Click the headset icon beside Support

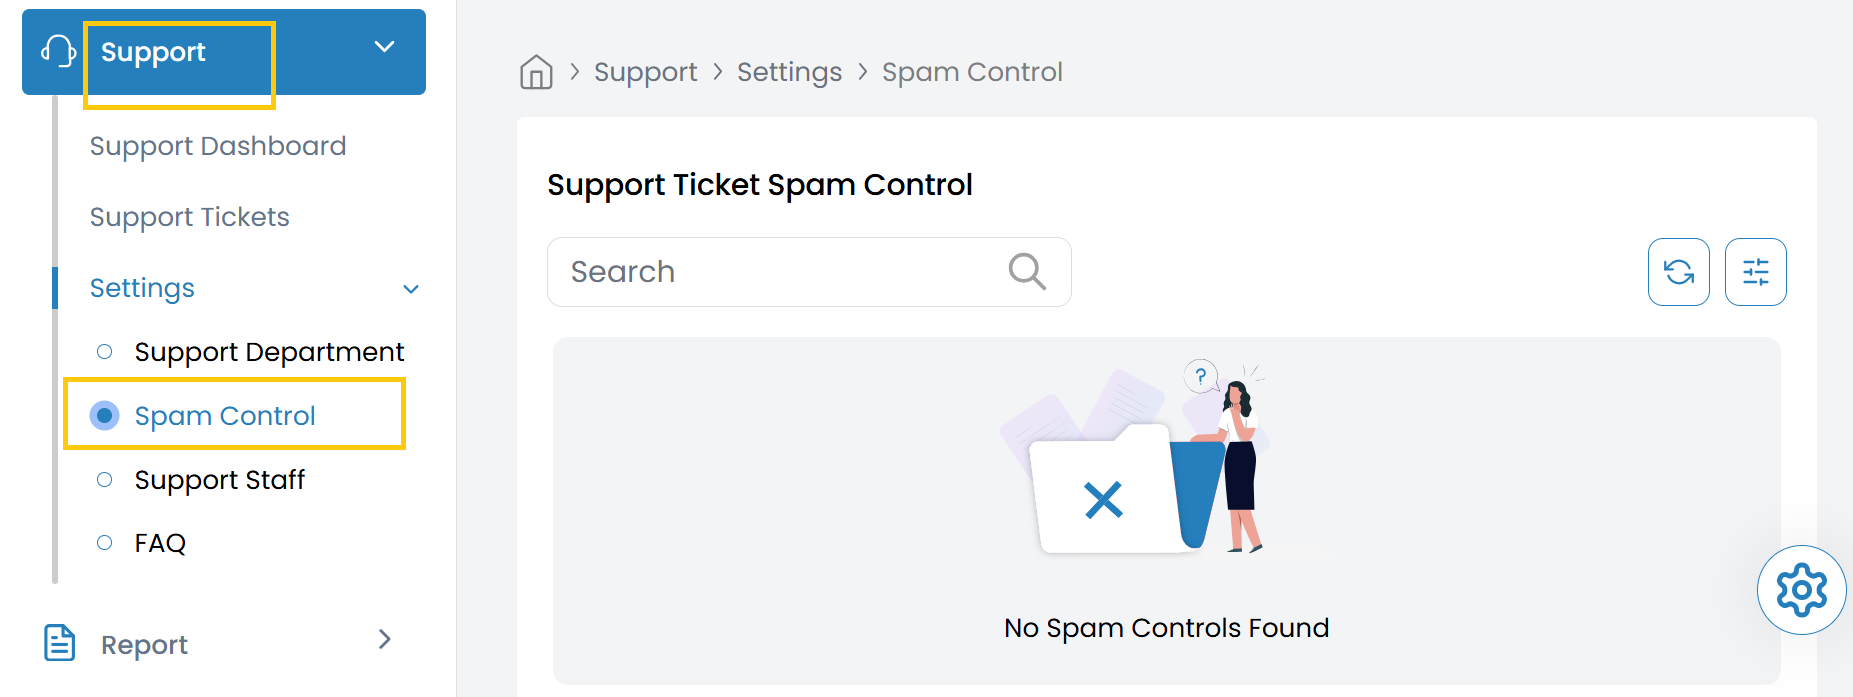click(x=58, y=50)
